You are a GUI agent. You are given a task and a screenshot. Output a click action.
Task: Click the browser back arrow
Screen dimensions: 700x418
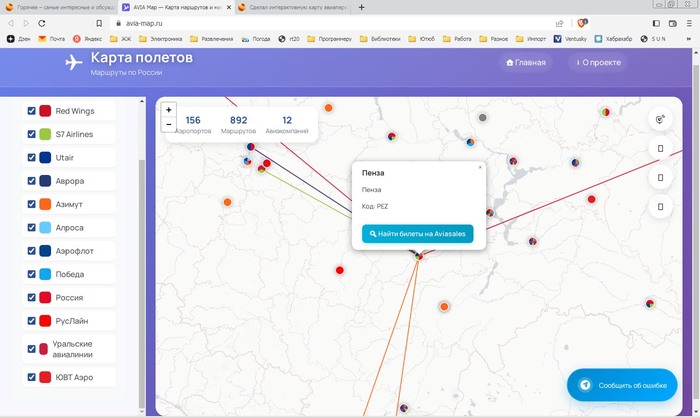[11, 23]
